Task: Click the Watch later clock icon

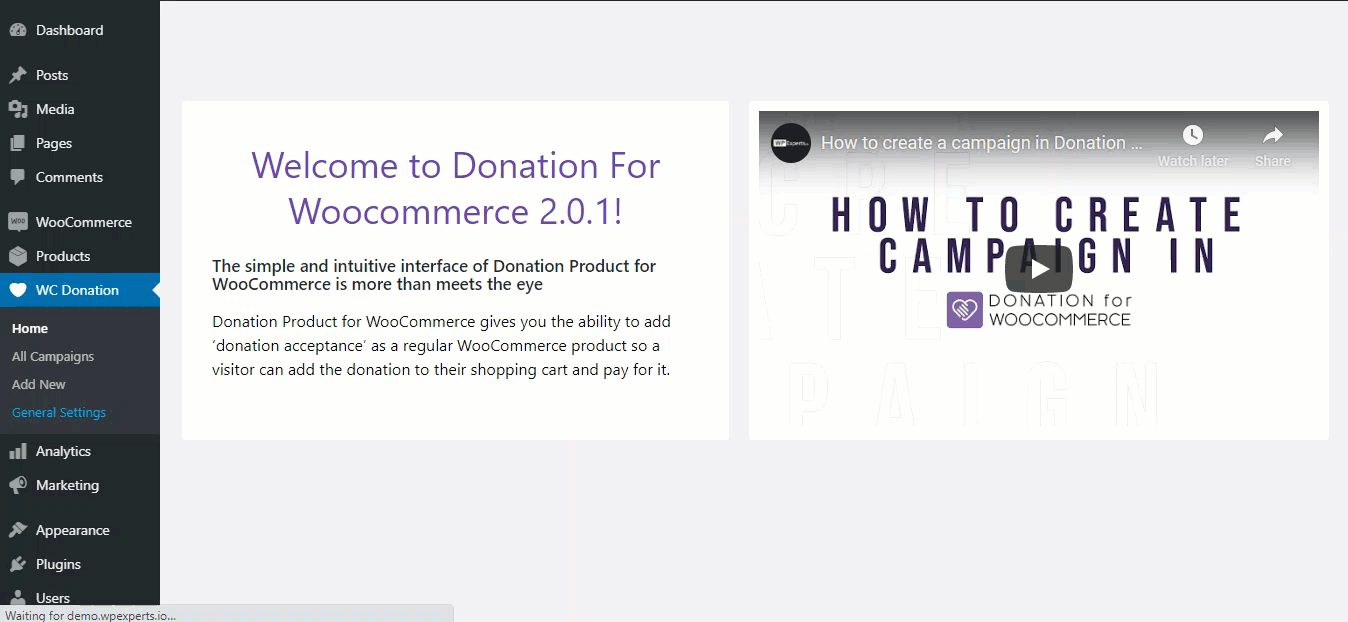Action: click(1192, 135)
